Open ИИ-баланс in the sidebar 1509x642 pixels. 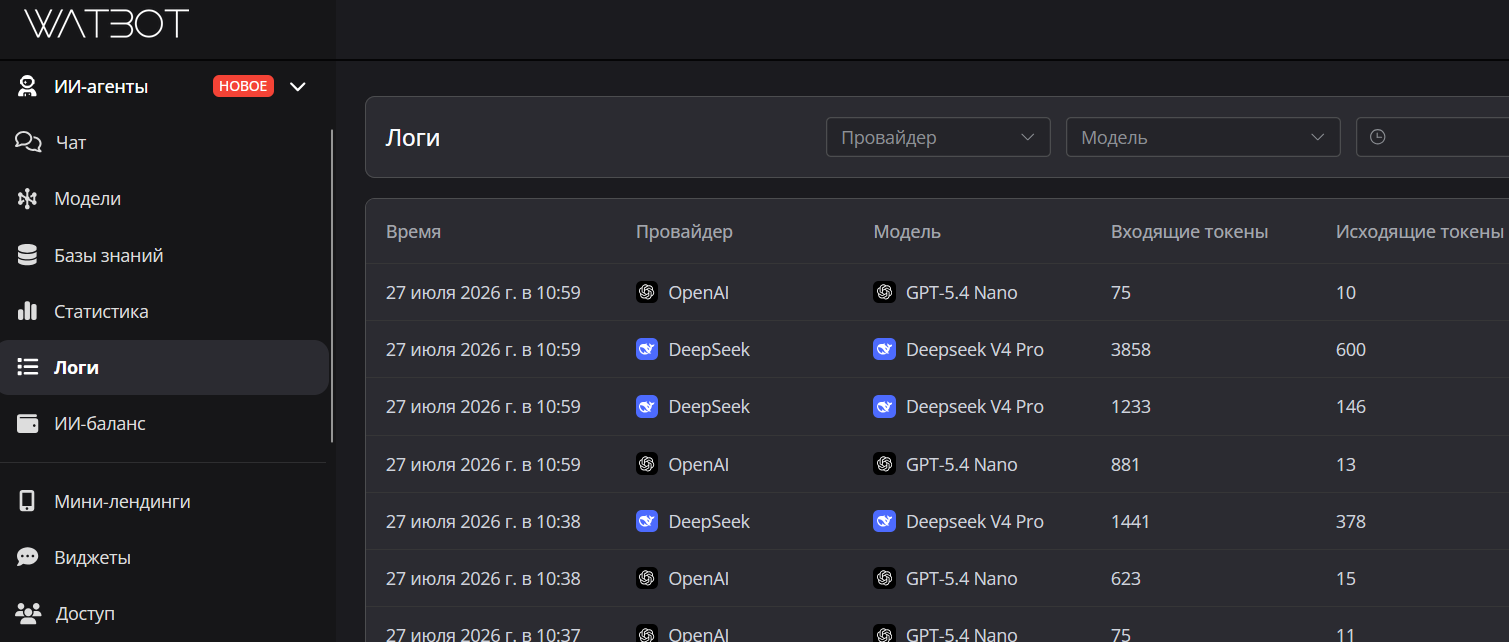100,424
